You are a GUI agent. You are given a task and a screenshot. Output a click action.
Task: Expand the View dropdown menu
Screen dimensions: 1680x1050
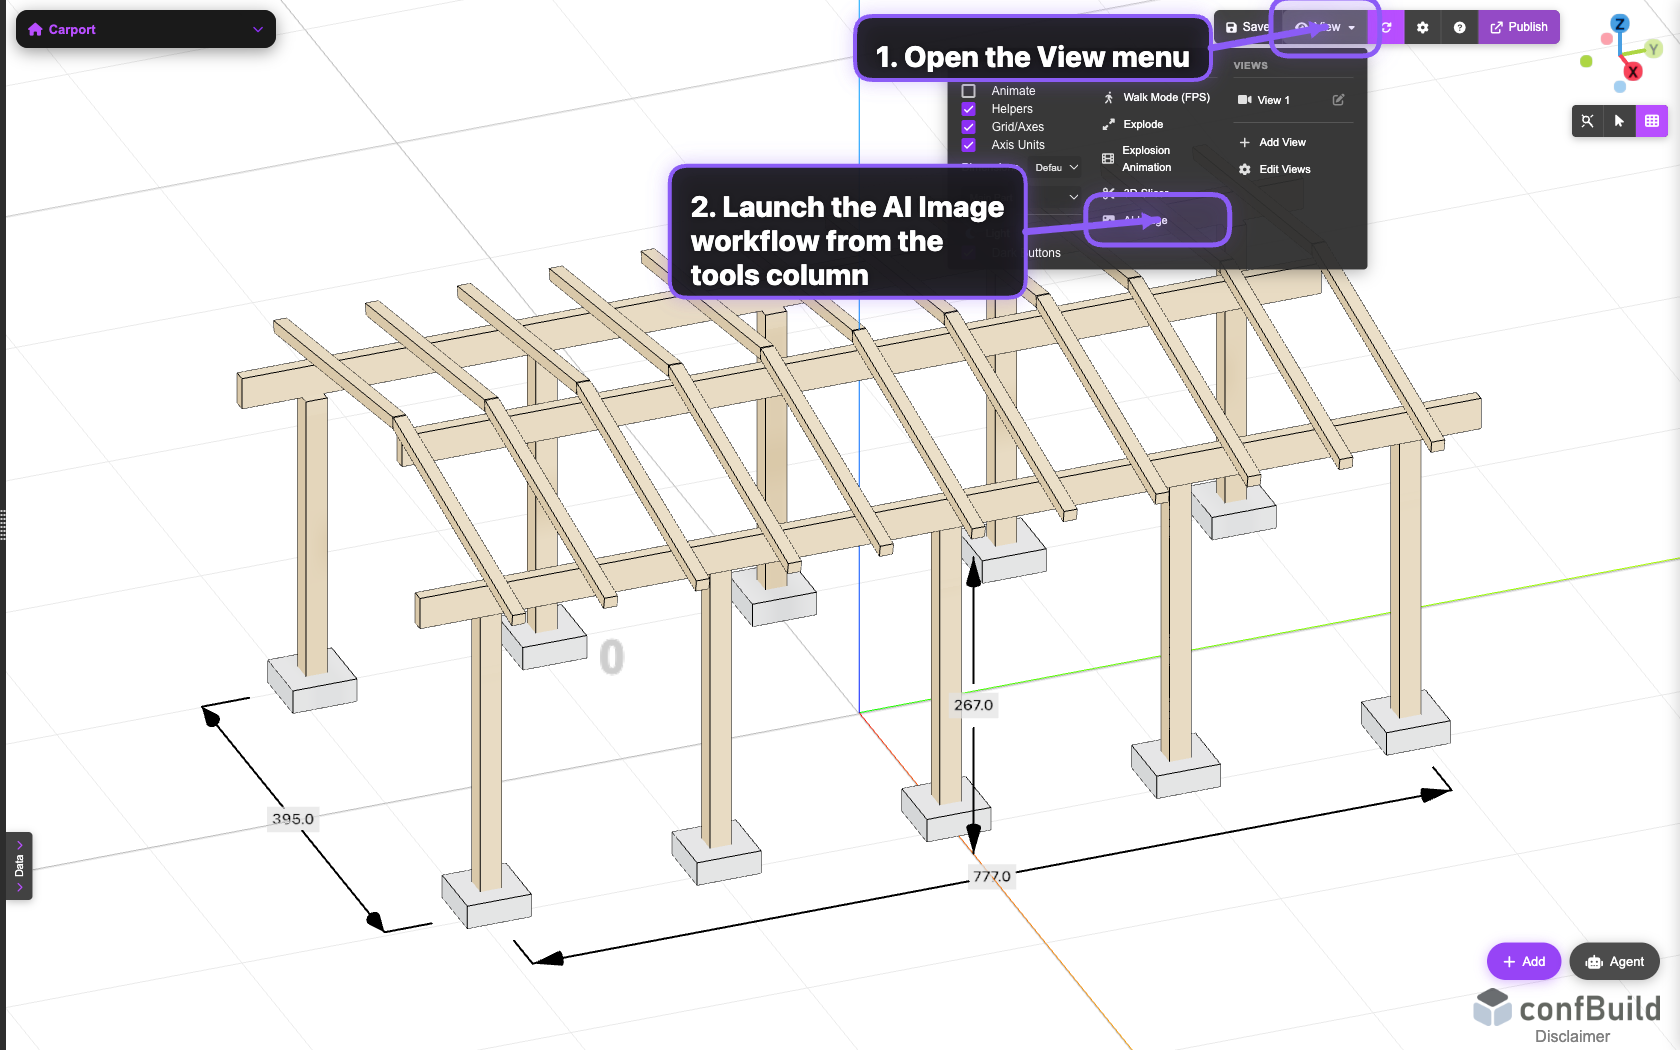1325,27
